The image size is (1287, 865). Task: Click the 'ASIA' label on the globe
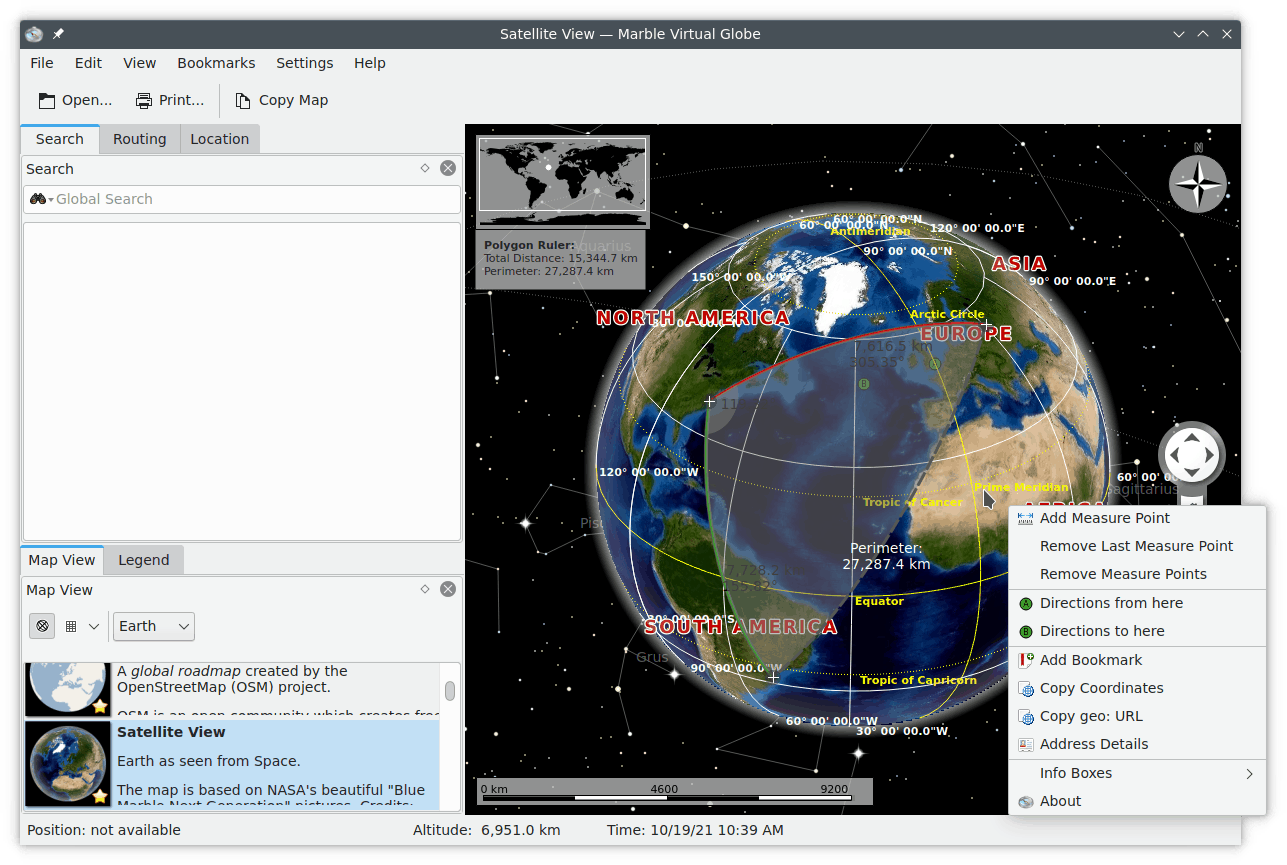(x=1019, y=264)
